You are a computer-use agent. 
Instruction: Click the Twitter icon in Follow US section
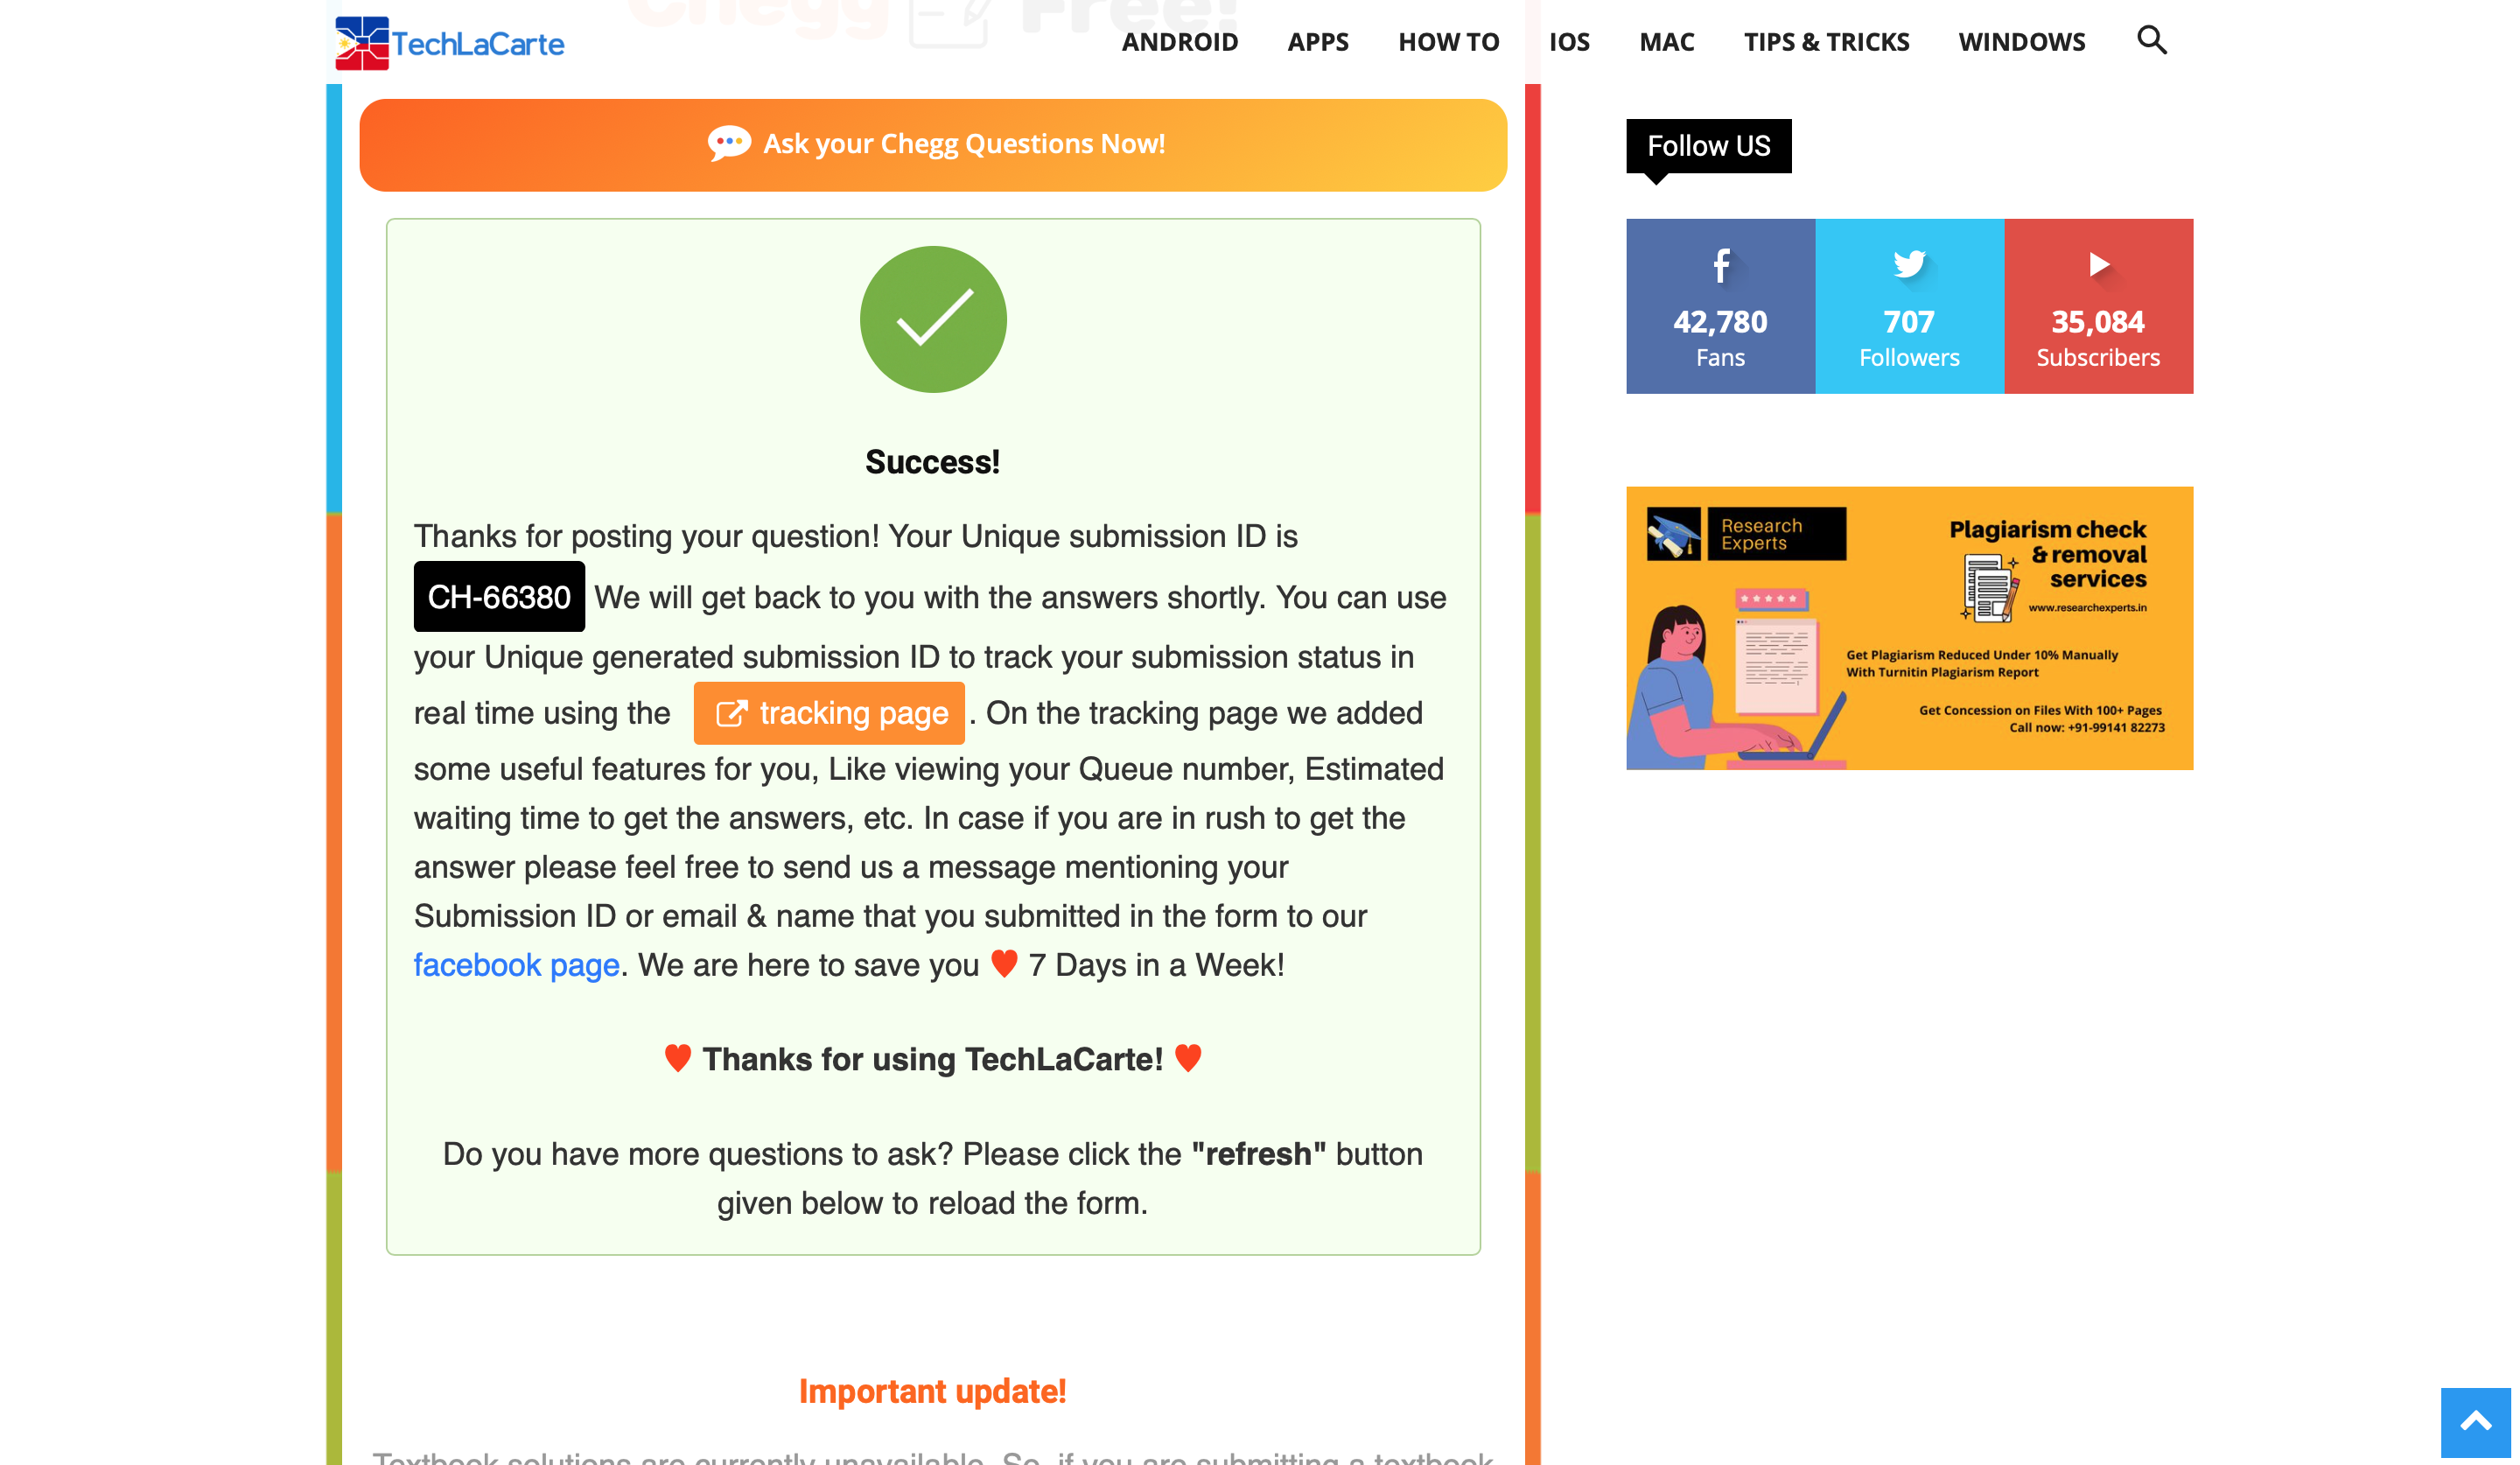point(1907,263)
